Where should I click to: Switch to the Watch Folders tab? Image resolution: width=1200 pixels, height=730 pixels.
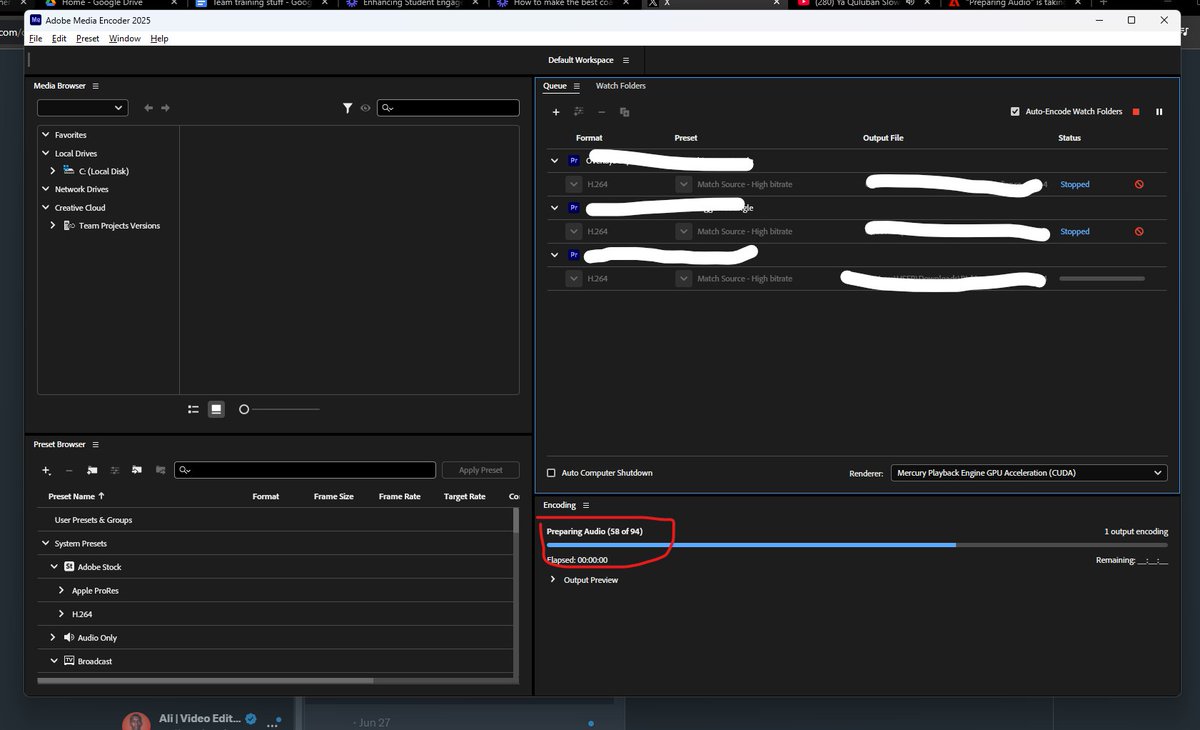pos(621,86)
